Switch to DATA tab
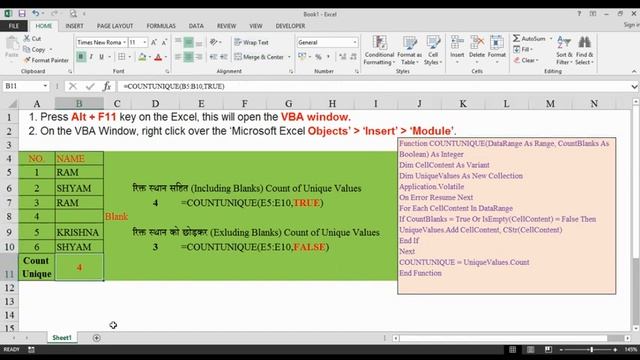640x360 pixels. click(x=196, y=26)
